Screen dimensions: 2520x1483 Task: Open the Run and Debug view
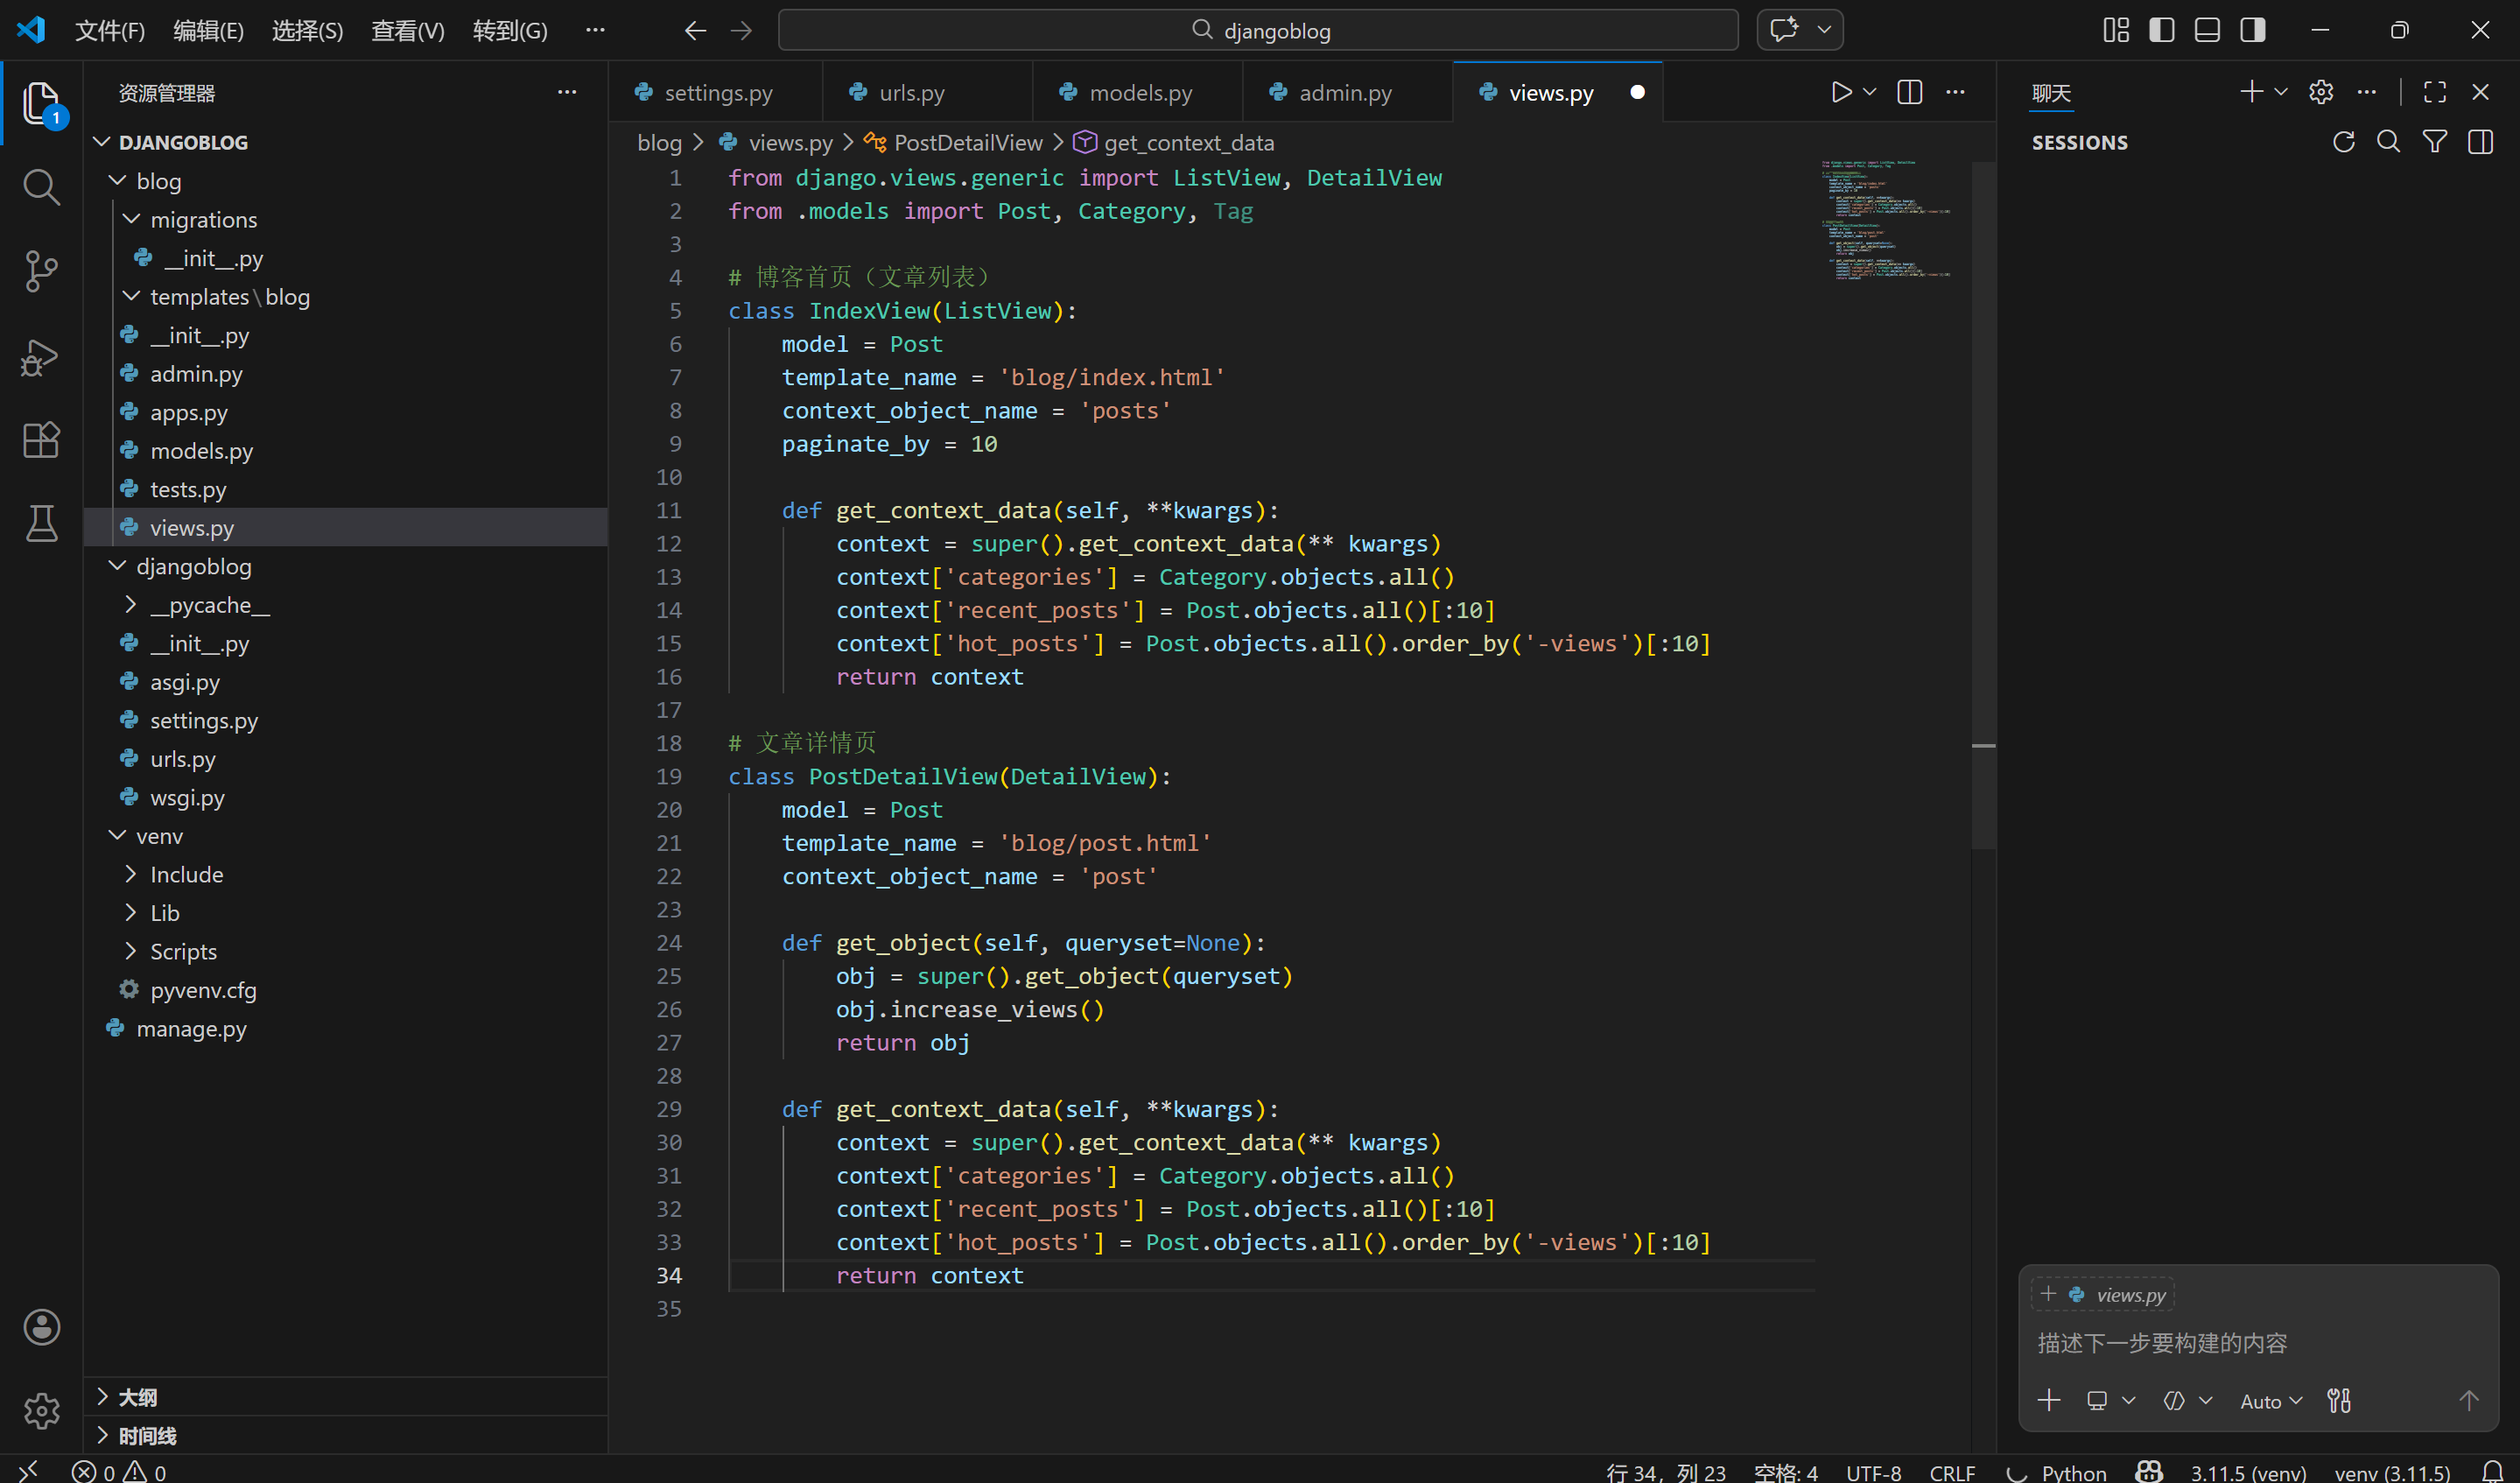coord(41,357)
